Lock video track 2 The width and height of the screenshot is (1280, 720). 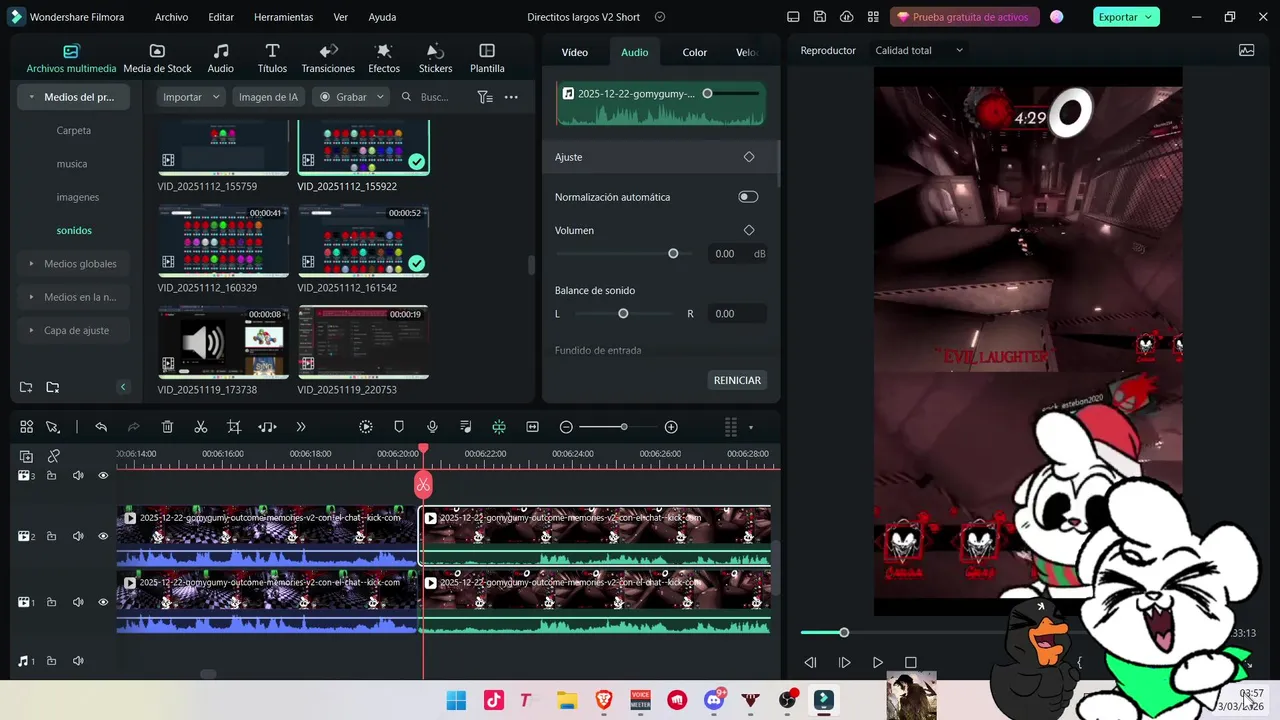(x=51, y=536)
